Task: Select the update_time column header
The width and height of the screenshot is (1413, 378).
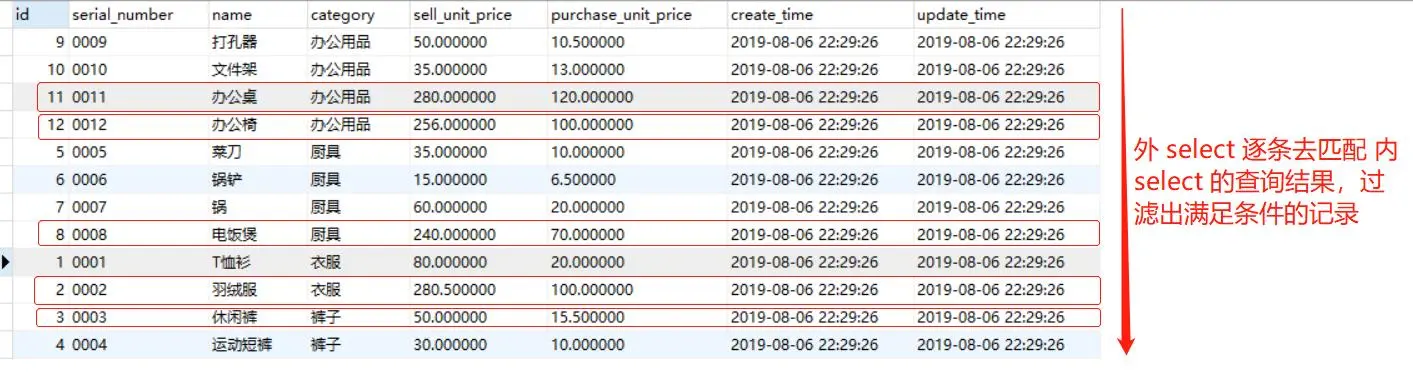Action: tap(961, 16)
